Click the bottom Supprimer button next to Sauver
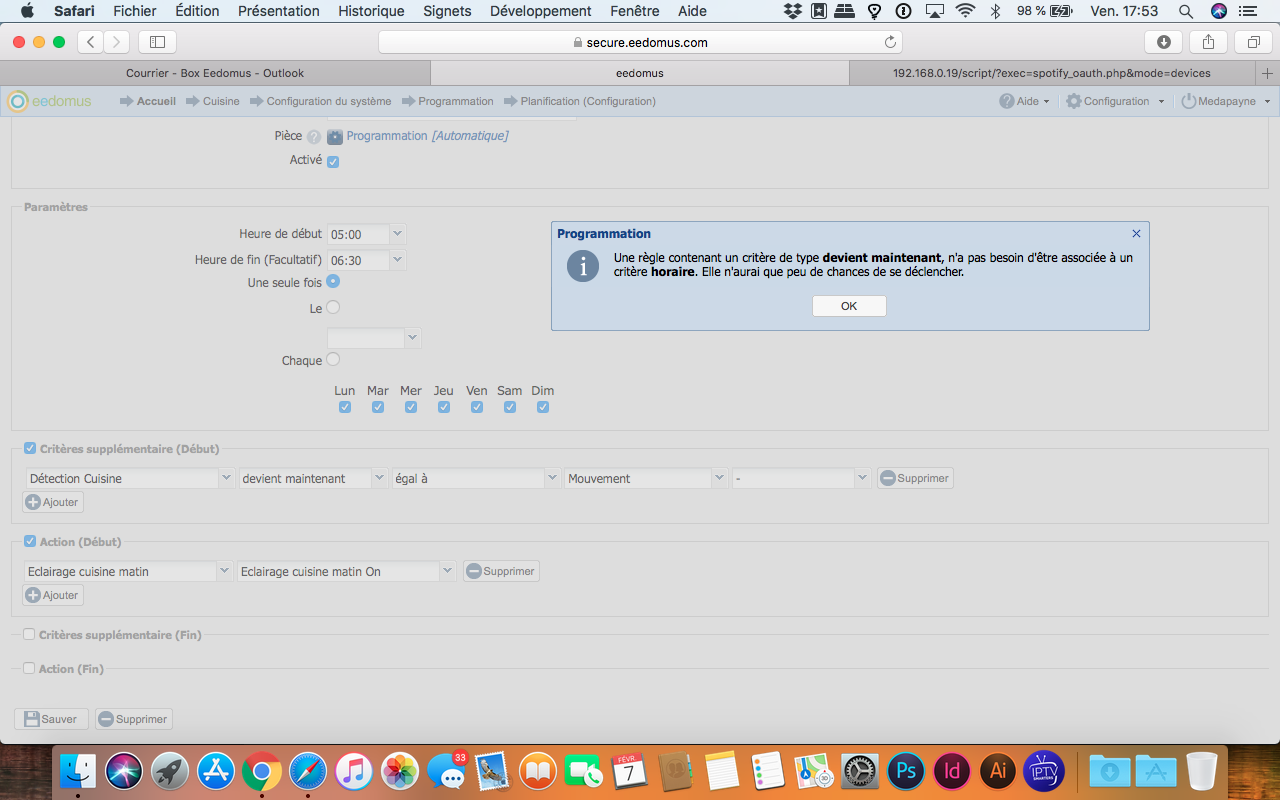This screenshot has height=800, width=1280. point(134,719)
